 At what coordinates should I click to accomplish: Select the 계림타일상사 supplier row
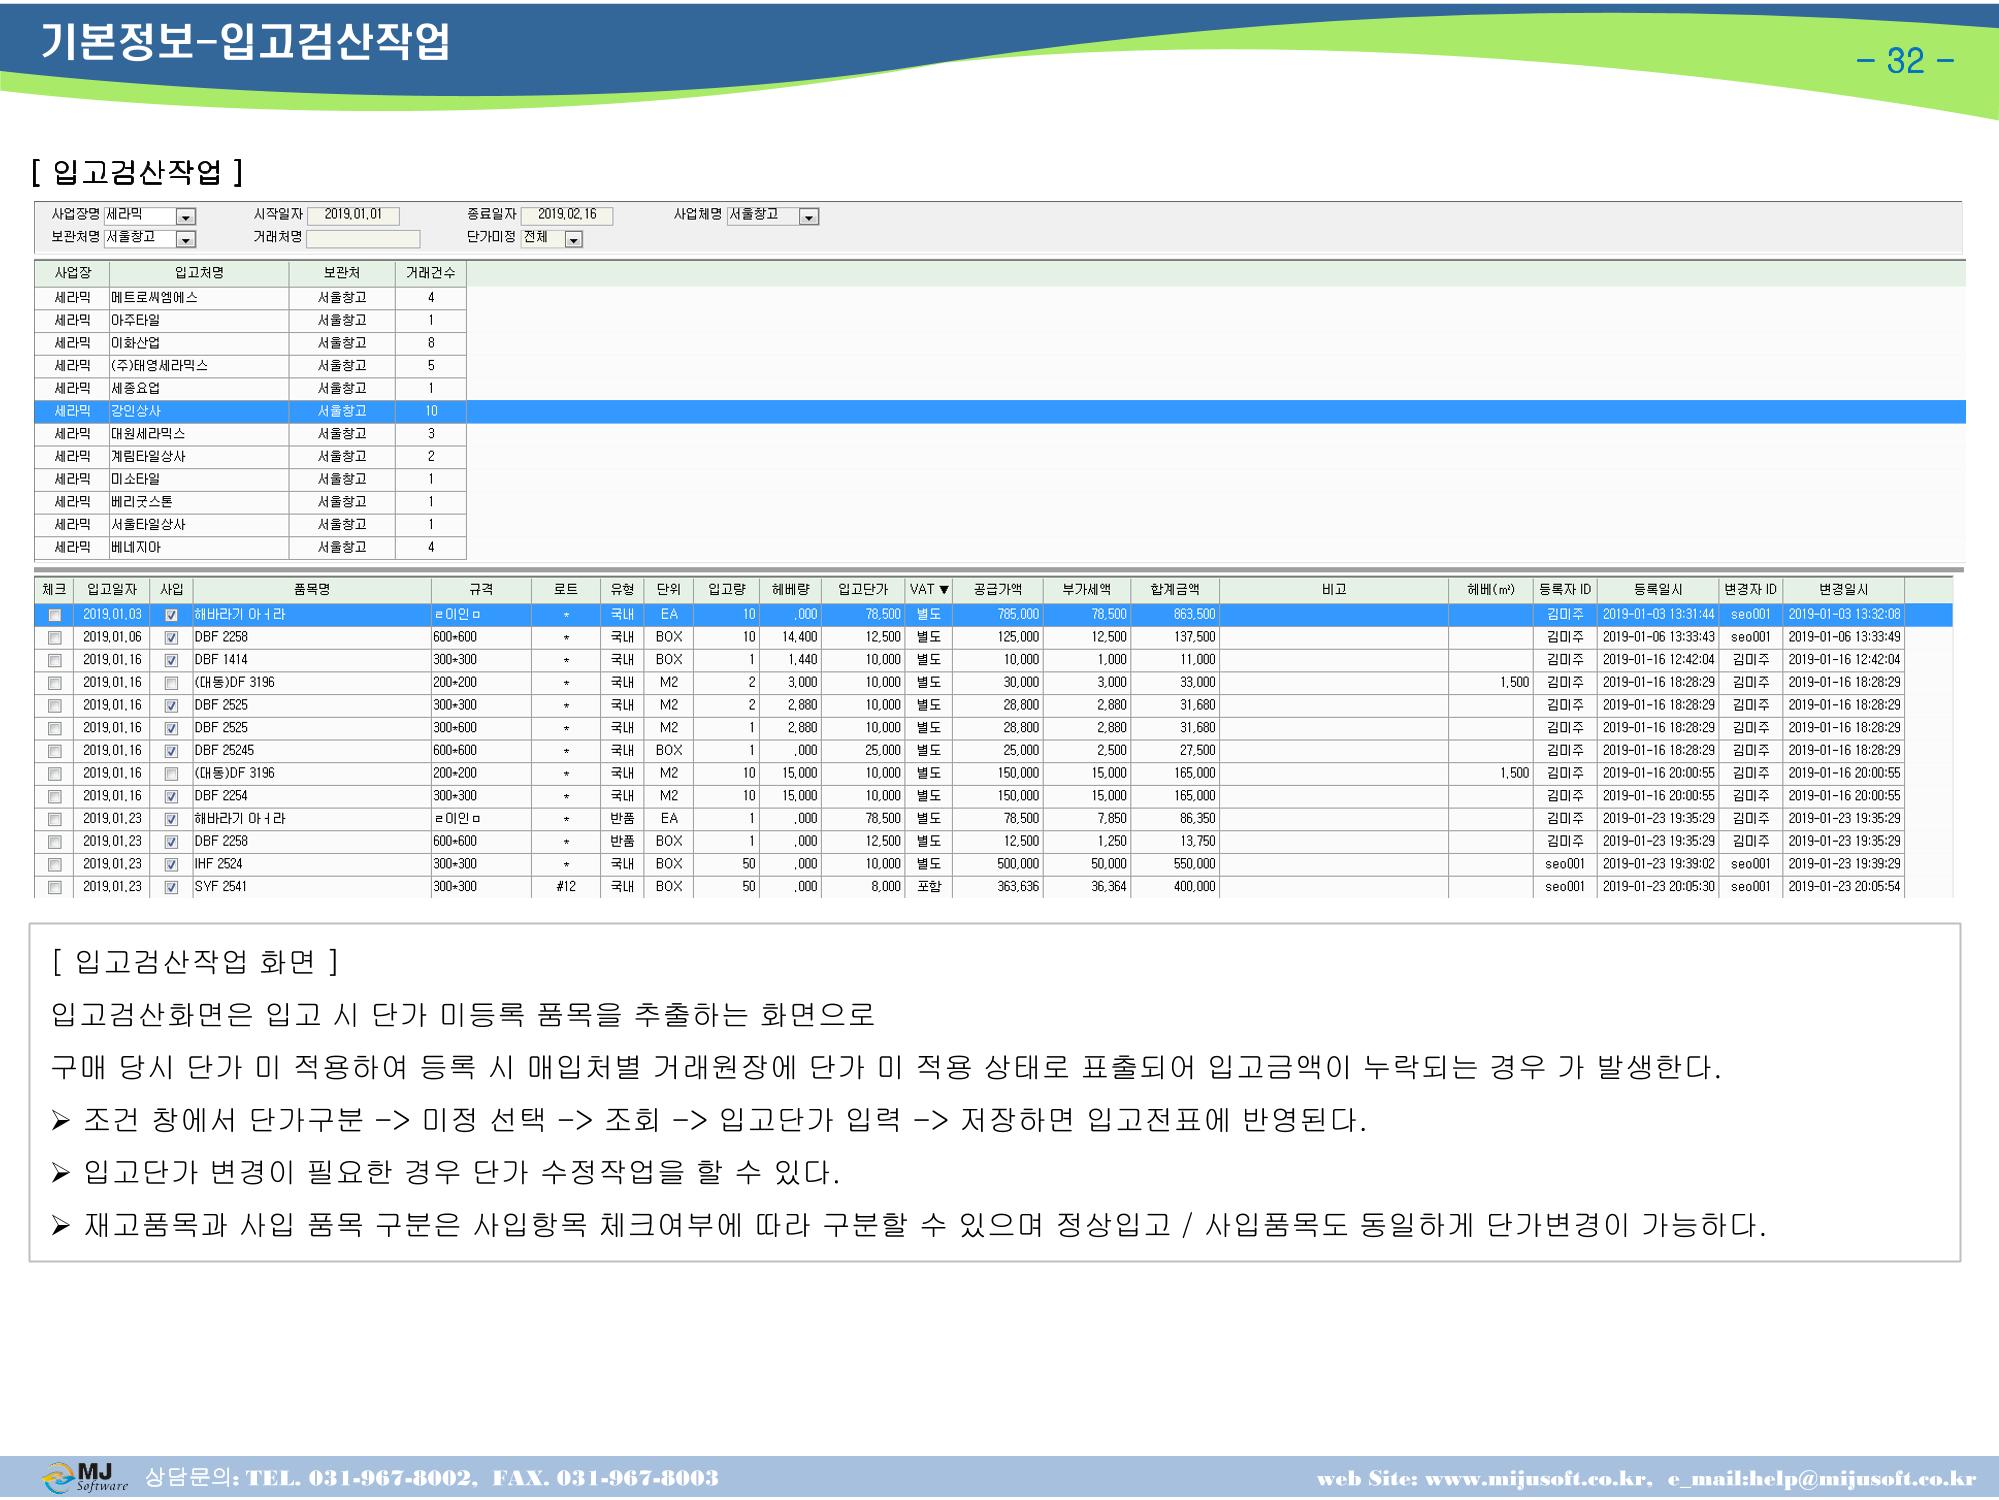click(x=250, y=456)
